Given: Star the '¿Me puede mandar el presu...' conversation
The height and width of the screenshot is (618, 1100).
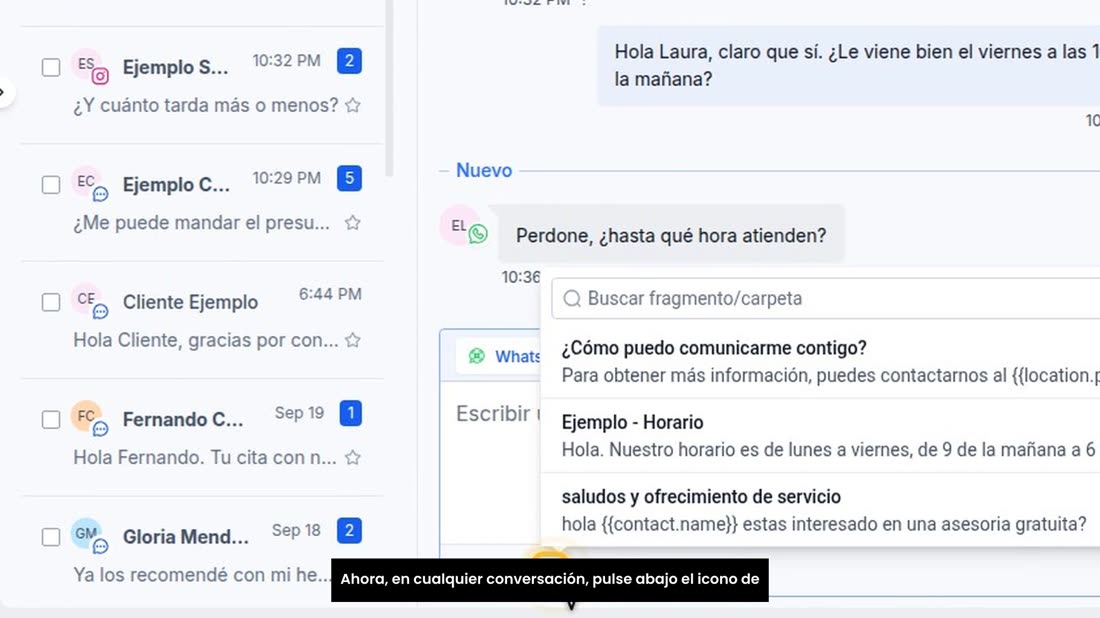Looking at the screenshot, I should [353, 223].
